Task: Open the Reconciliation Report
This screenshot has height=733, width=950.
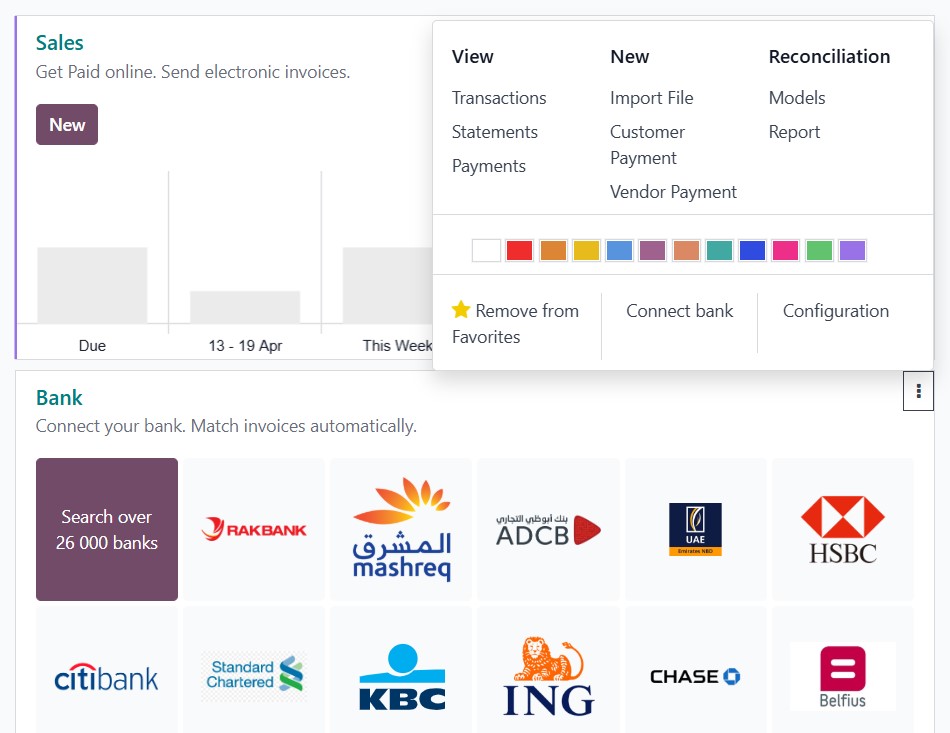Action: pyautogui.click(x=794, y=132)
